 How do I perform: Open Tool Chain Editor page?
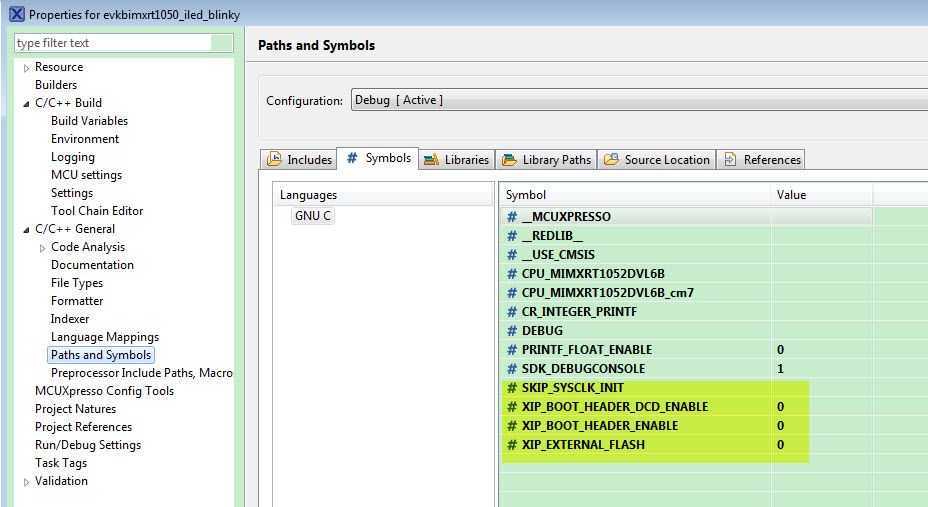click(97, 211)
